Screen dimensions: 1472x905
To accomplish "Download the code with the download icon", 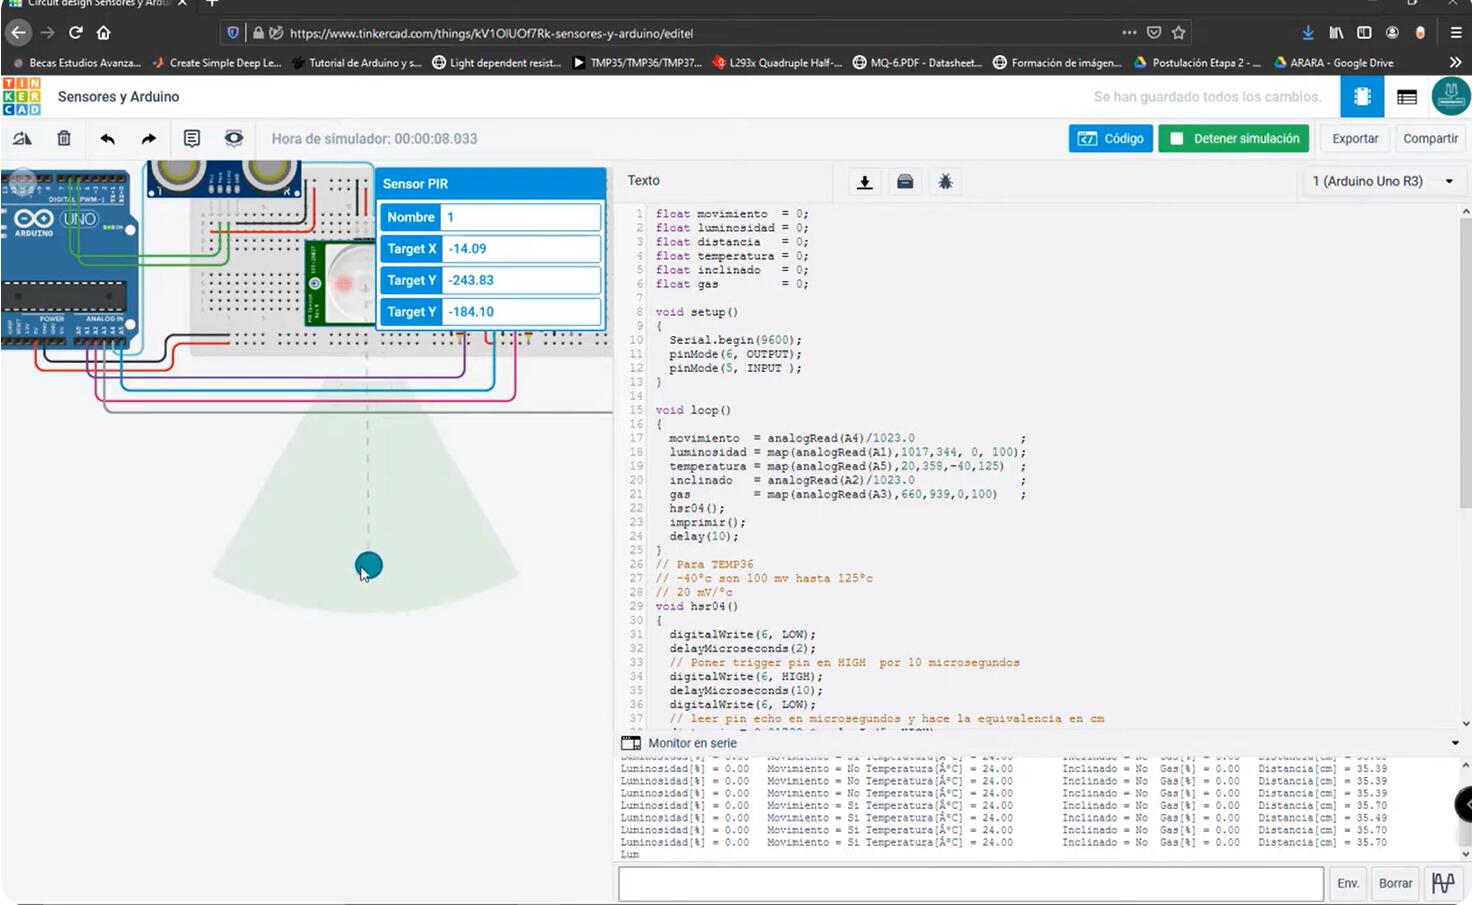I will point(865,182).
